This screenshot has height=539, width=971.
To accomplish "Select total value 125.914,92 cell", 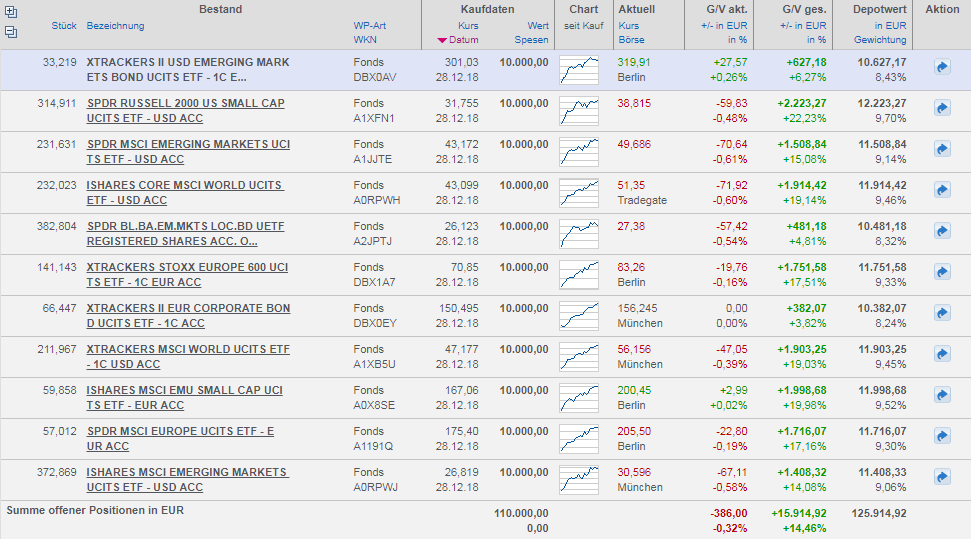I will click(x=879, y=514).
